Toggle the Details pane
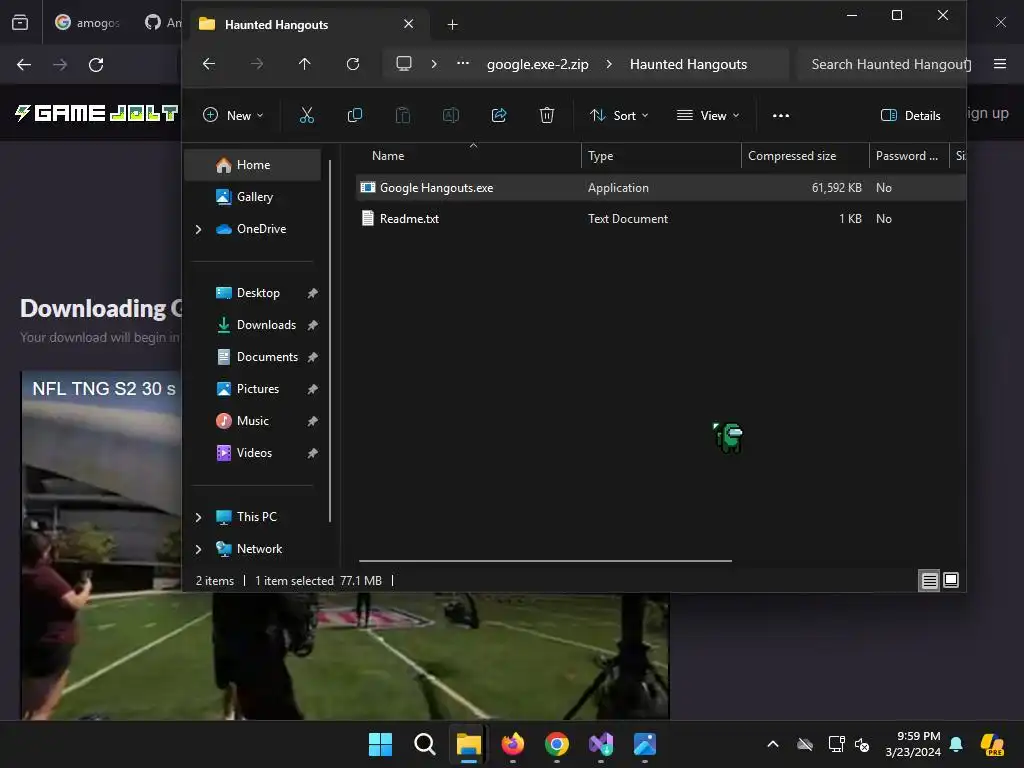 pyautogui.click(x=911, y=116)
